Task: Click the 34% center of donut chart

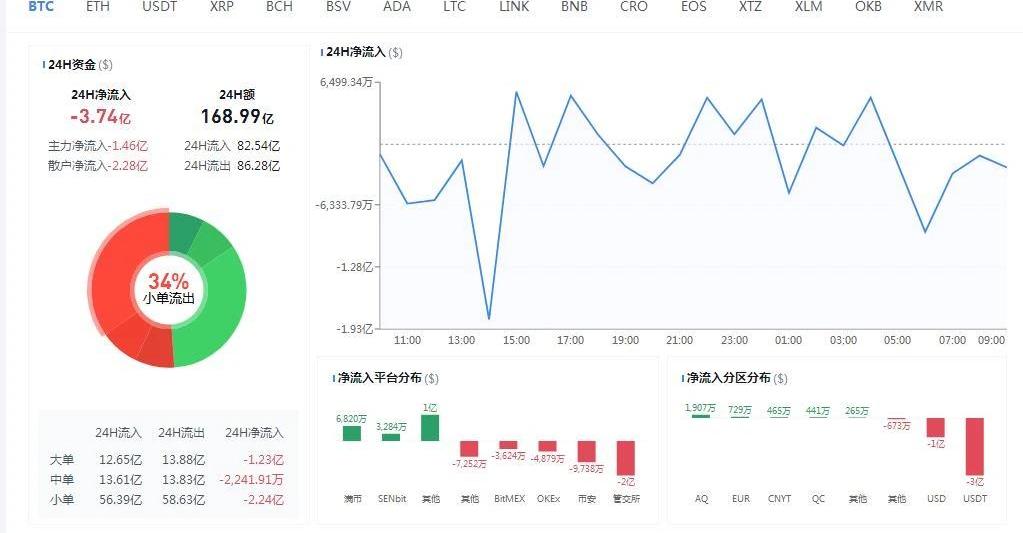Action: tap(168, 288)
